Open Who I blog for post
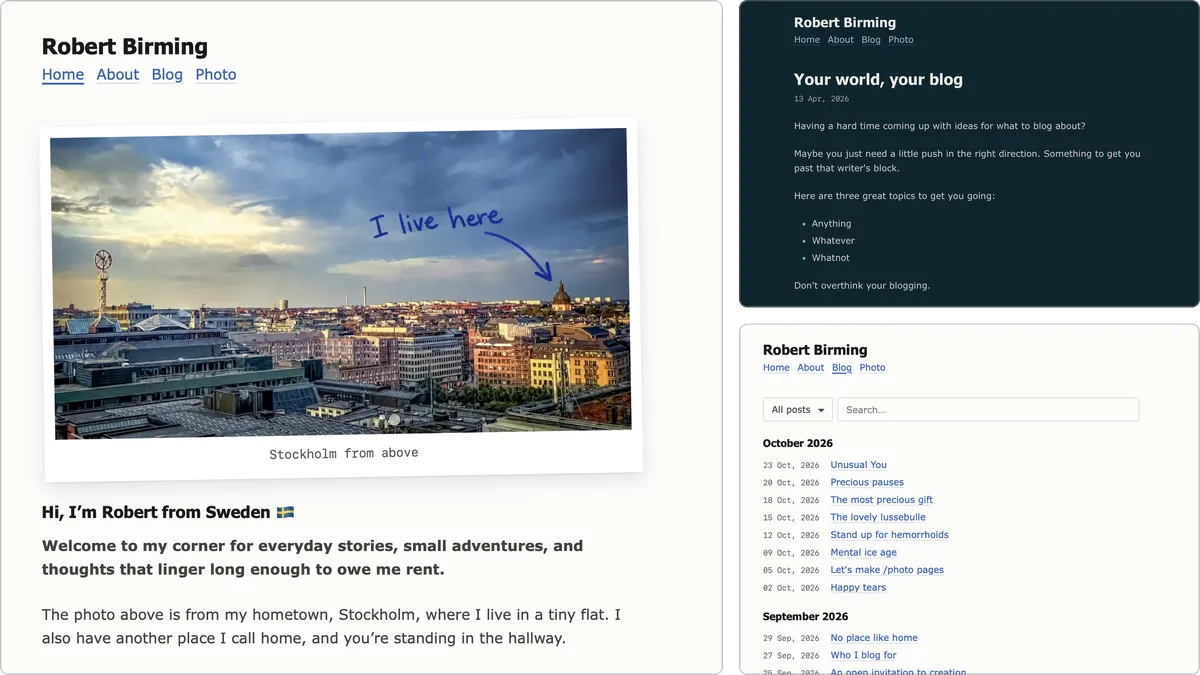The width and height of the screenshot is (1200, 675). pos(863,655)
